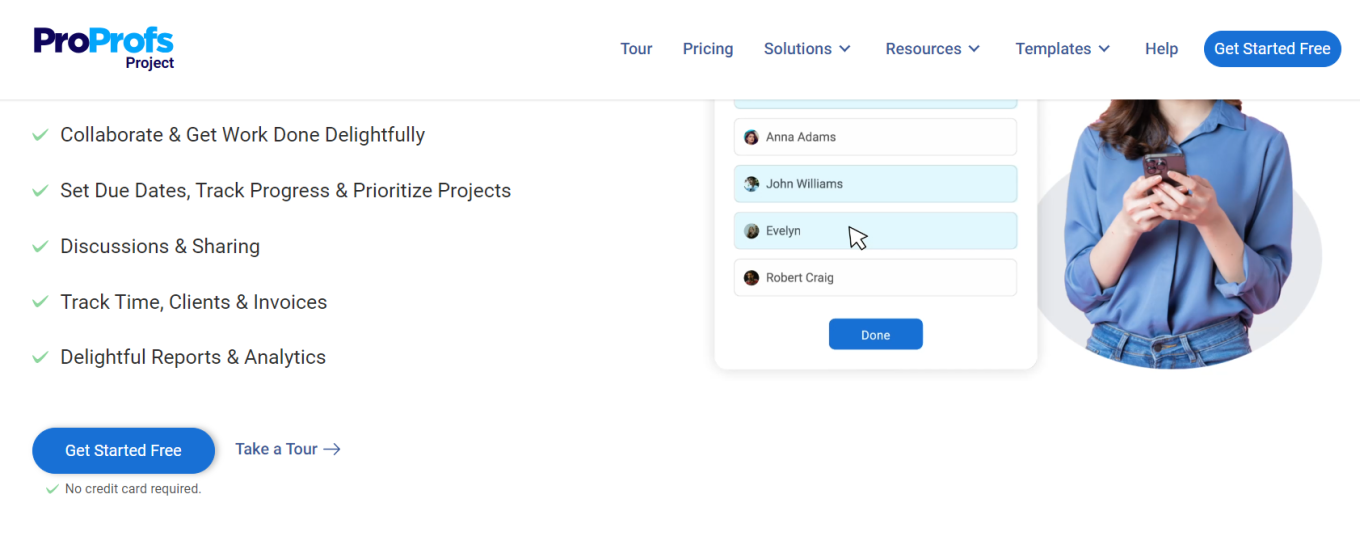Click checkmark beside Collaborate & Get Work Done
The width and height of the screenshot is (1360, 549).
point(40,134)
